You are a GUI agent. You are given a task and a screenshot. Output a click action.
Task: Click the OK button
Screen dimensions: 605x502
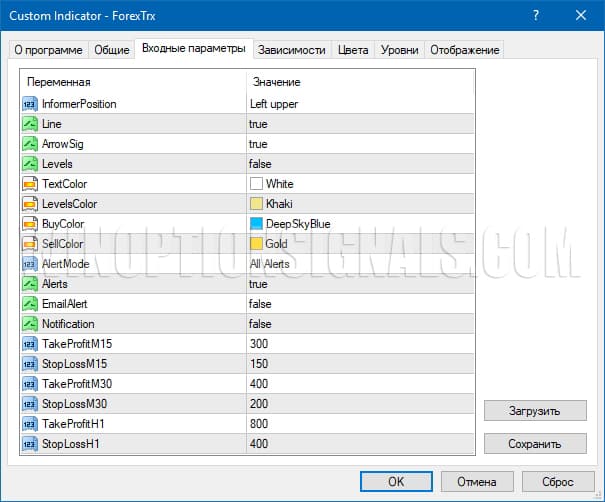(x=395, y=481)
